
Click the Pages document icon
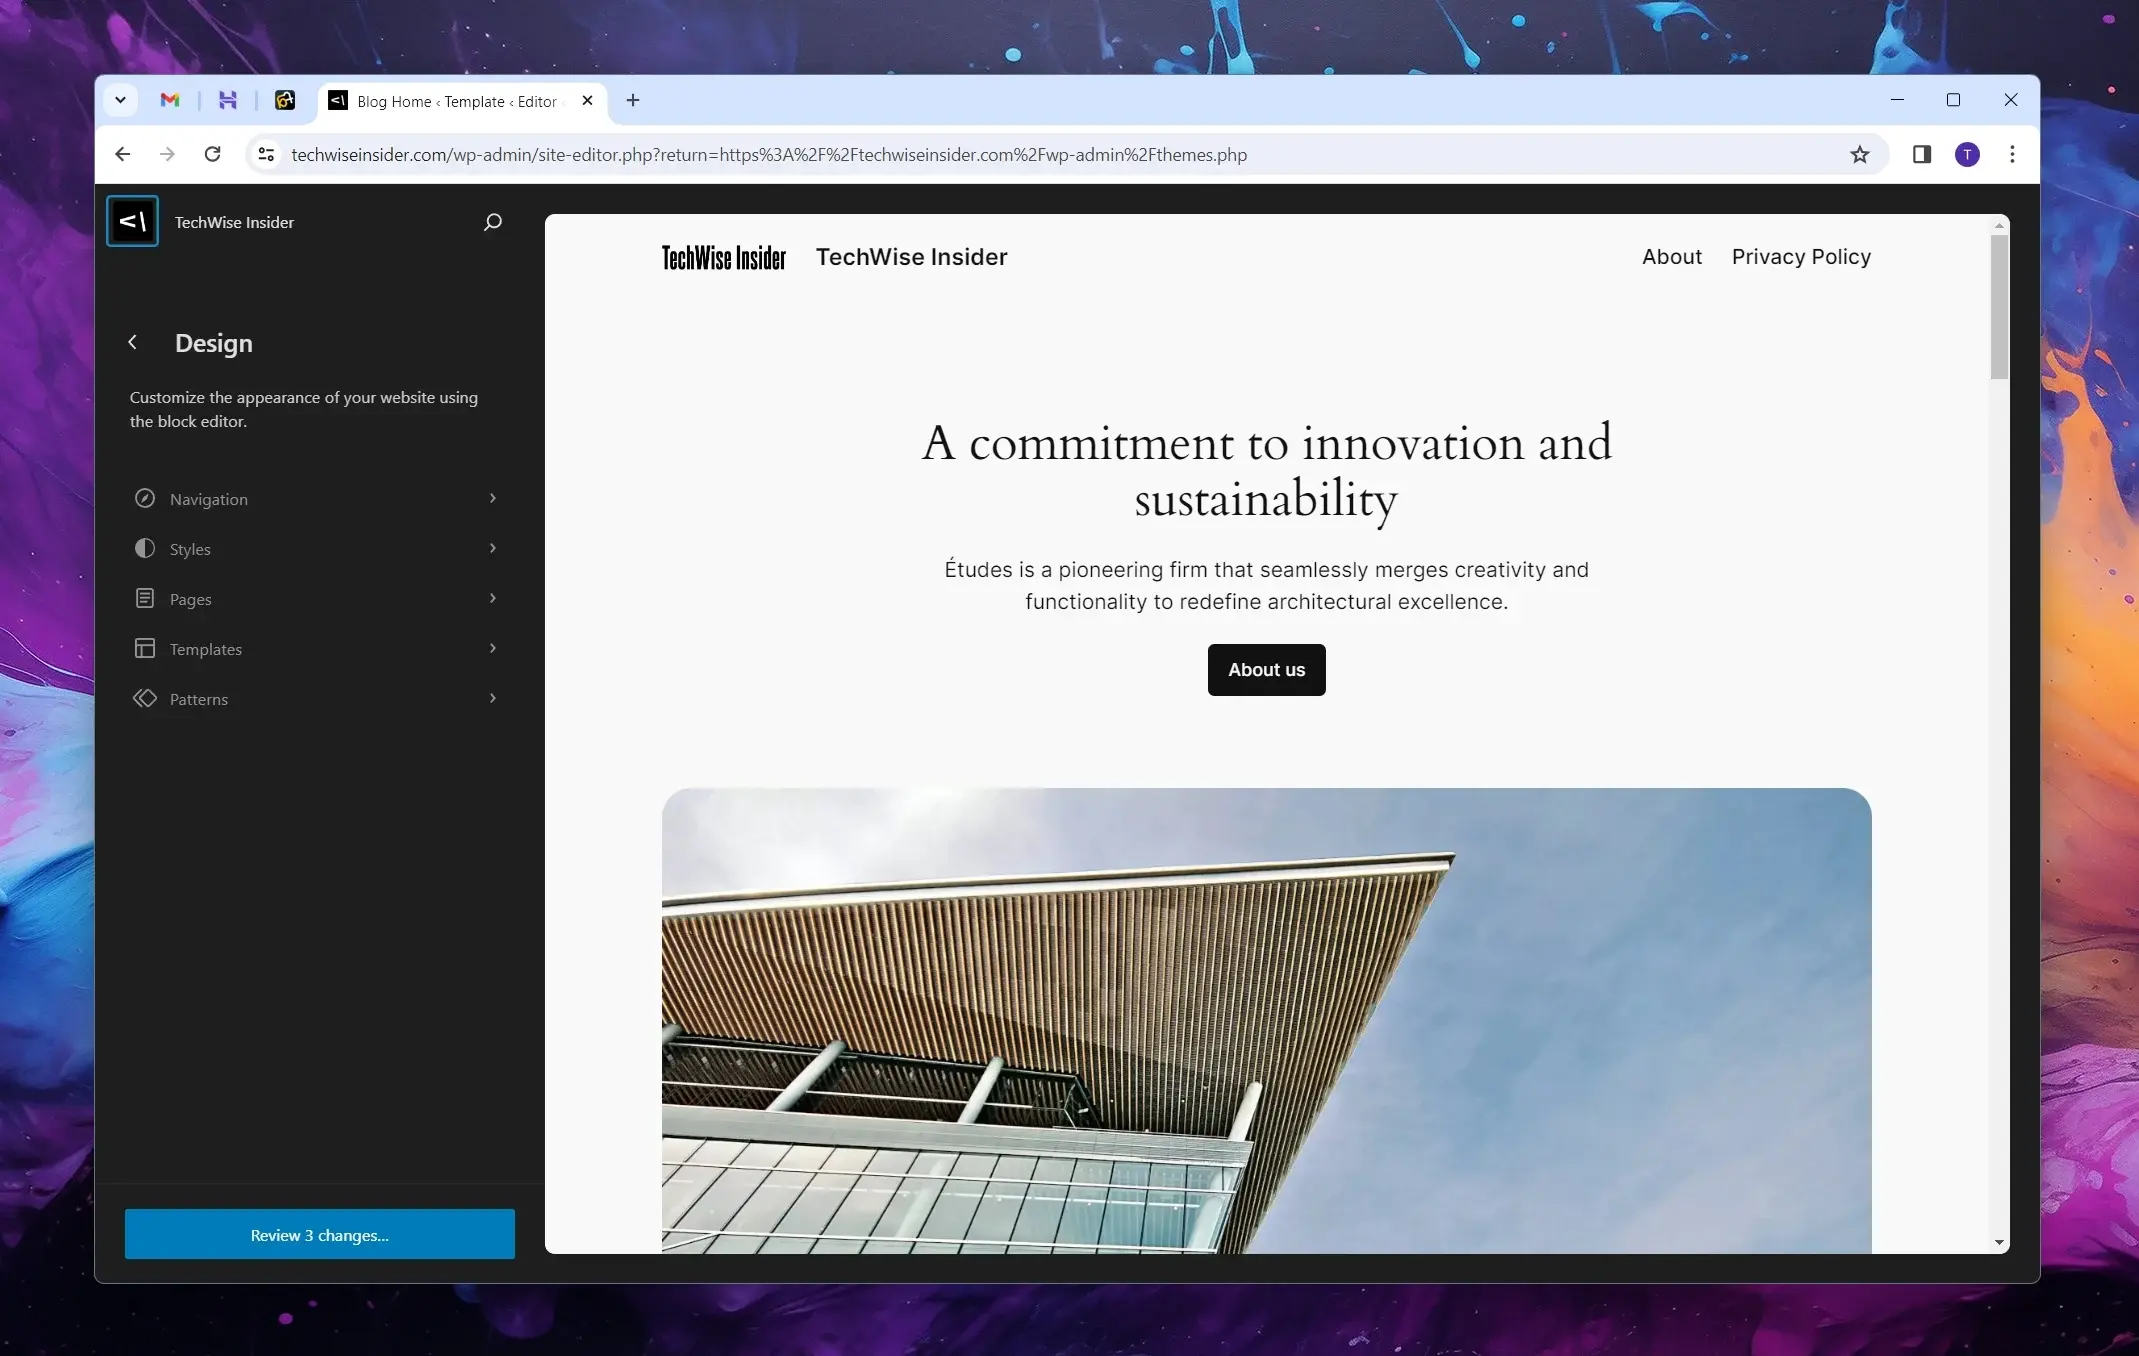145,598
